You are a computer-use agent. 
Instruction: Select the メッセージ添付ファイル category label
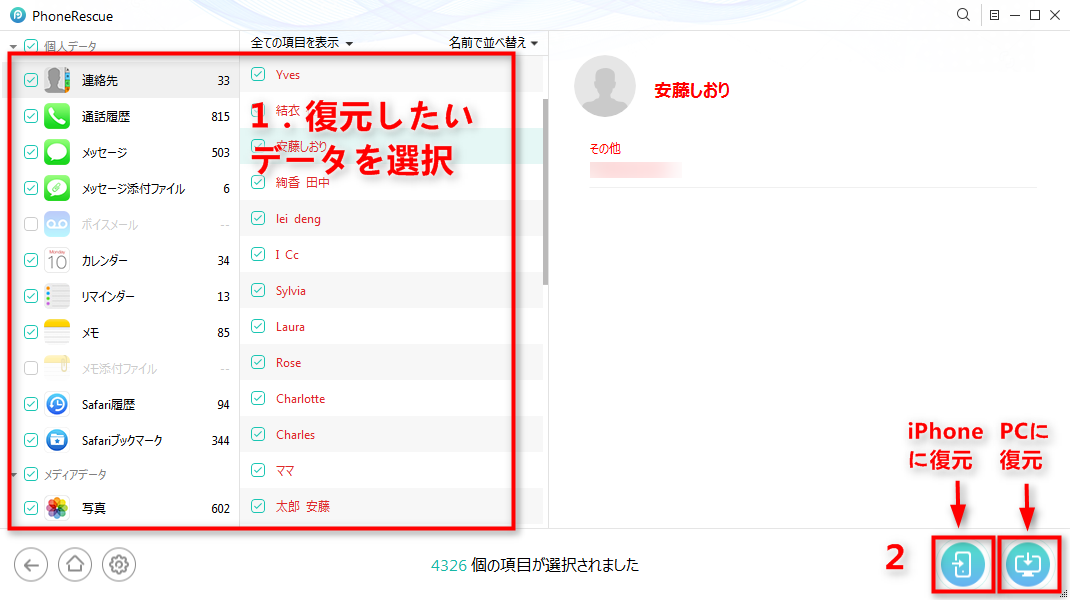click(133, 189)
